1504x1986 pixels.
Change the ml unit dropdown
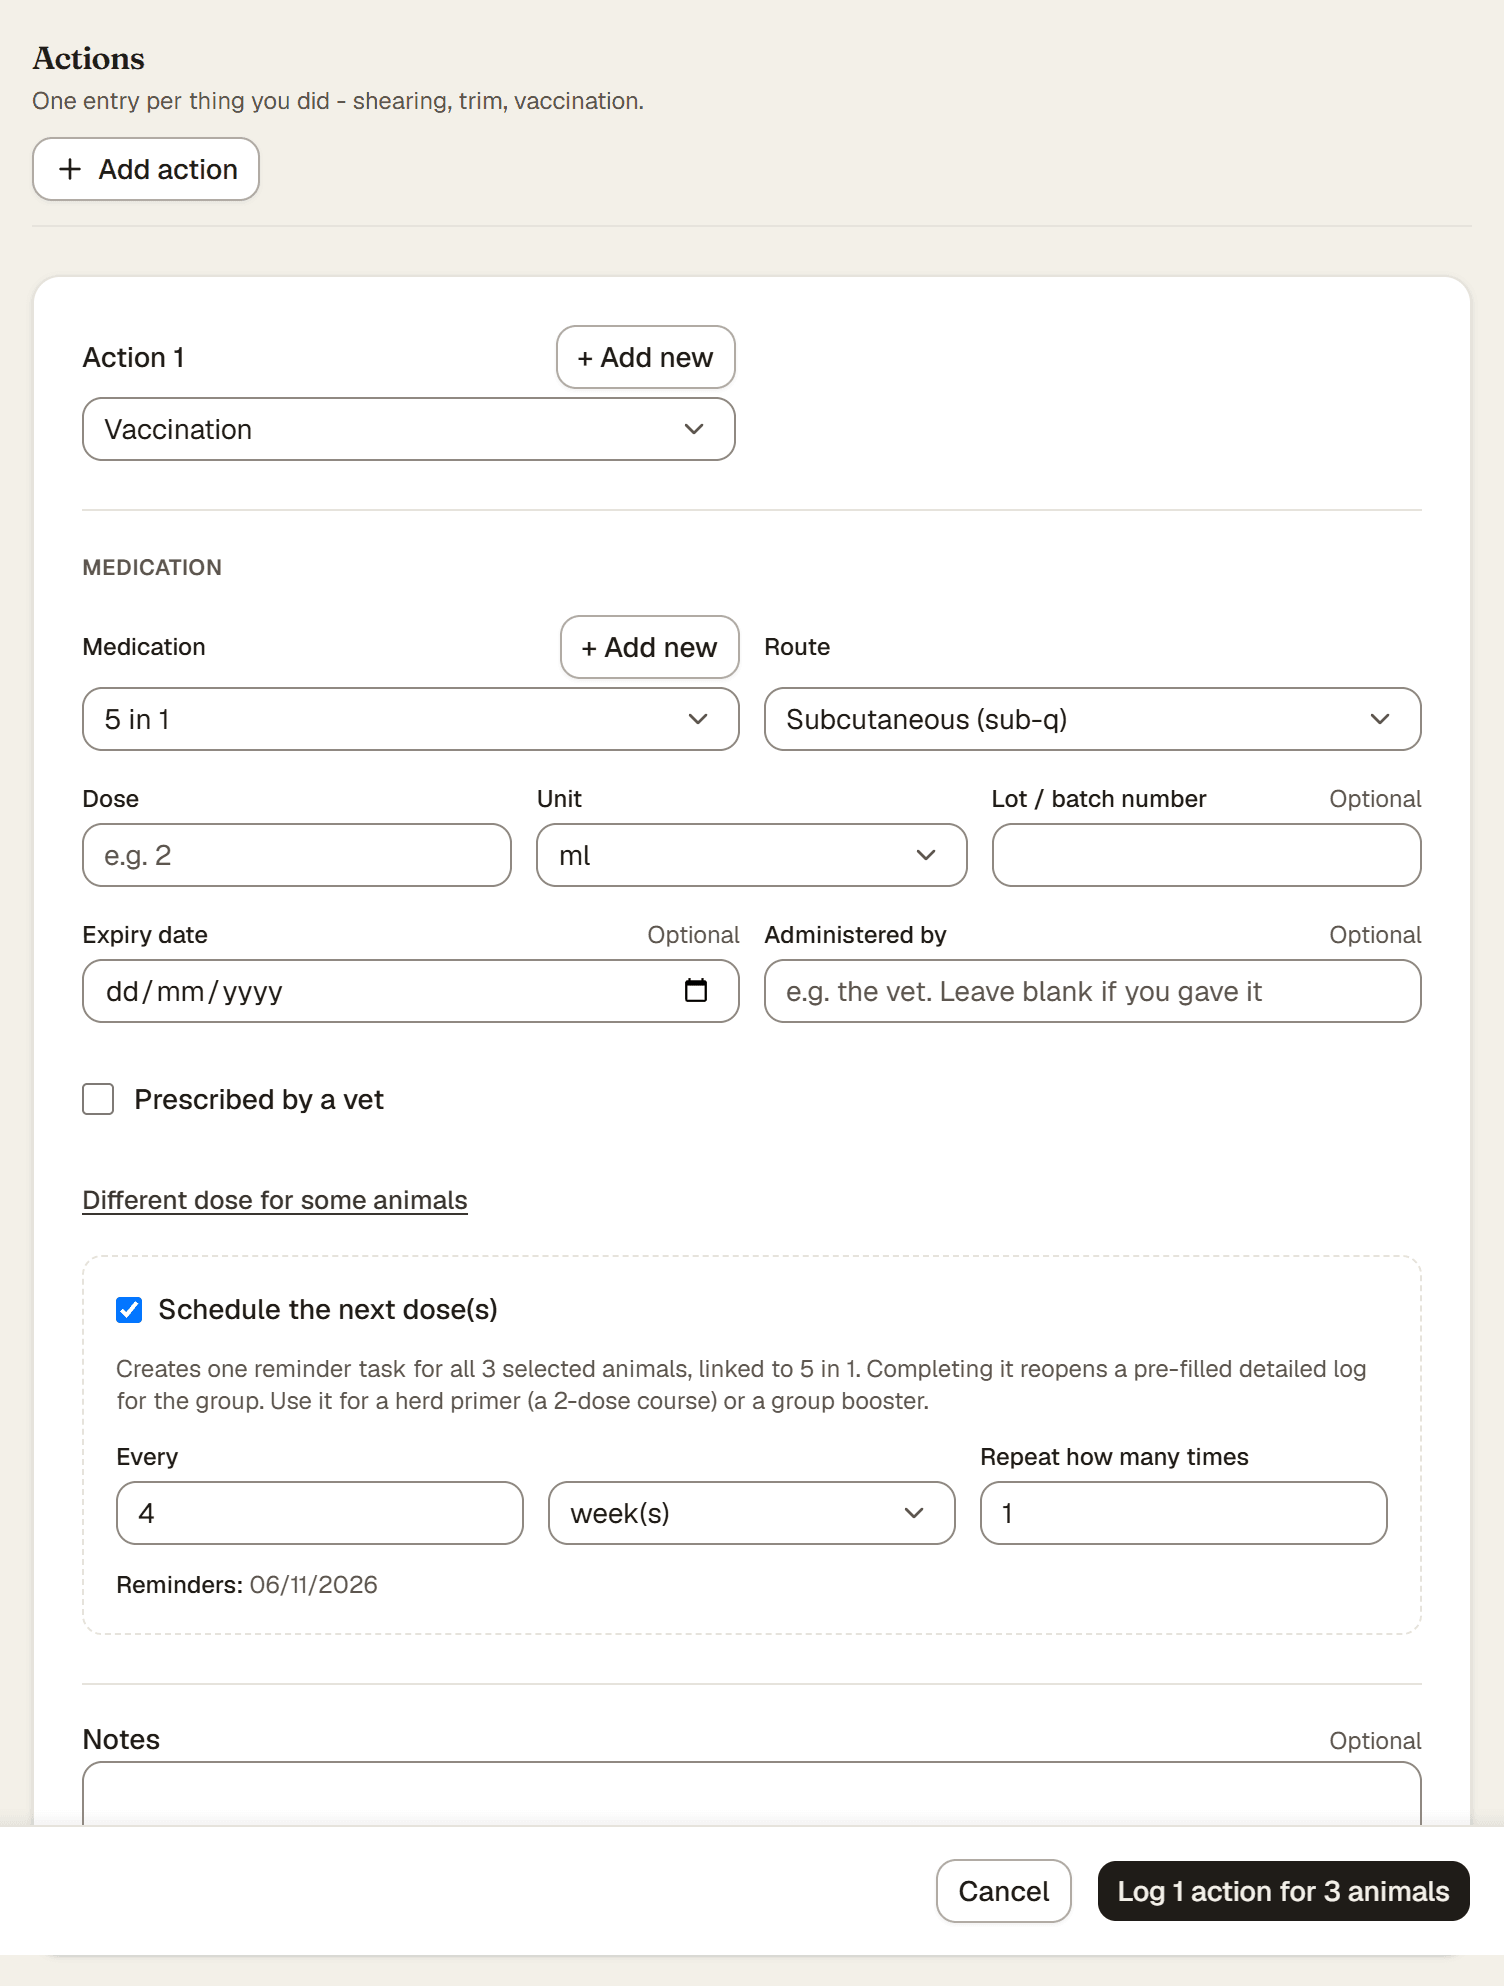click(x=752, y=855)
